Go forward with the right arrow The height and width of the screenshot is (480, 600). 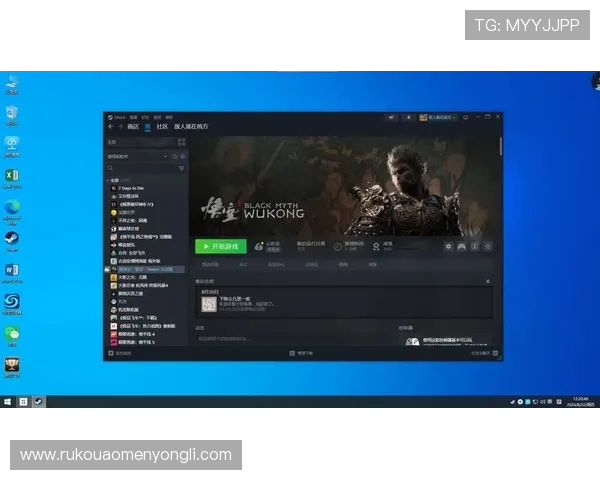(x=120, y=127)
